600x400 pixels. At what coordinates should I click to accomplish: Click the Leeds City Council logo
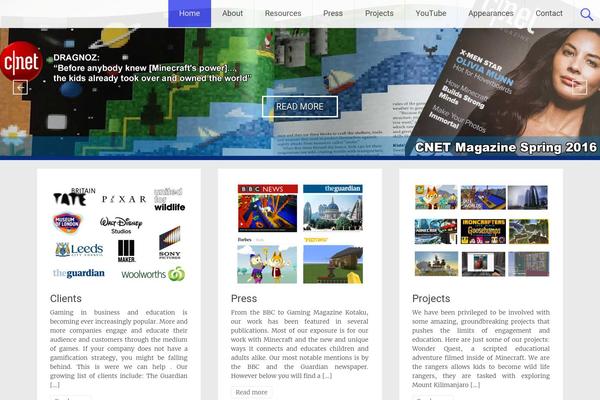[79, 250]
